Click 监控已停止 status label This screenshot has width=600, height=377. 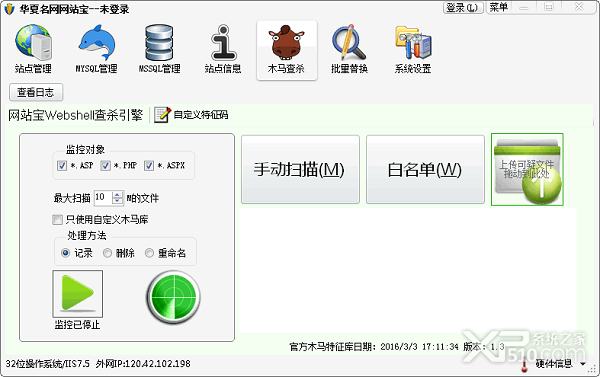(x=77, y=325)
